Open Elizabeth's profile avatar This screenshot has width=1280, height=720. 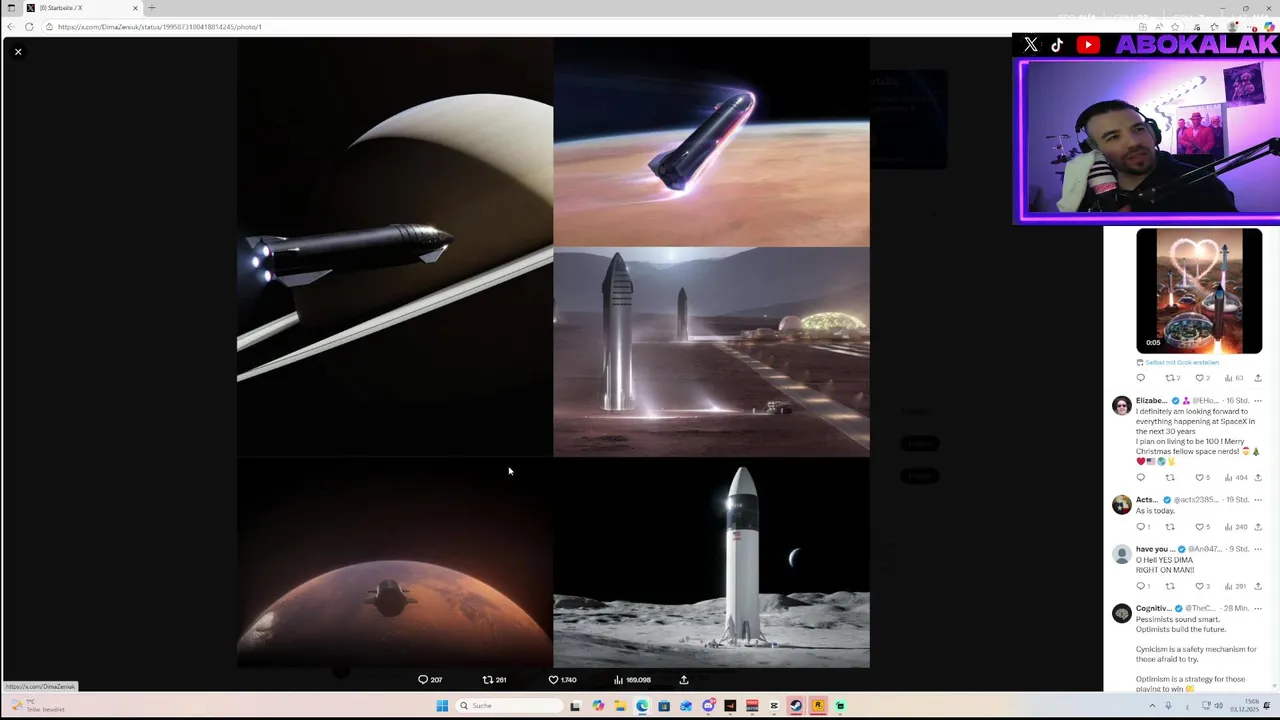[x=1121, y=405]
